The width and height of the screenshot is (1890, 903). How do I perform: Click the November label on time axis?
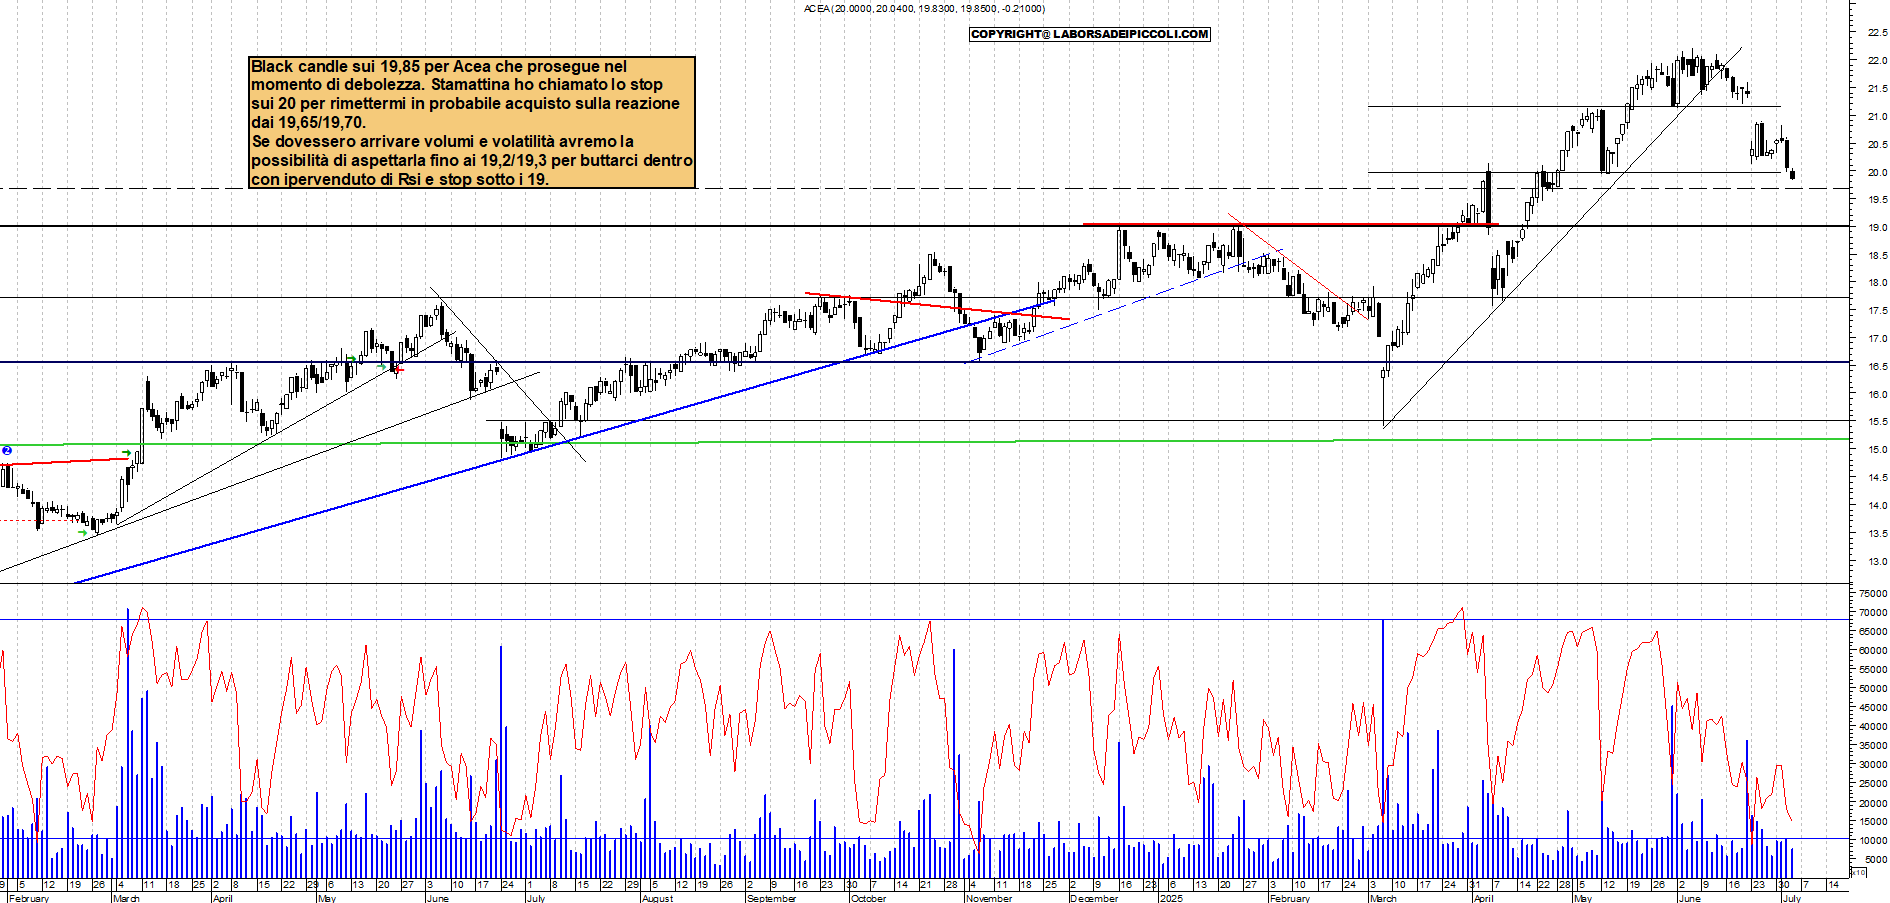(x=990, y=898)
